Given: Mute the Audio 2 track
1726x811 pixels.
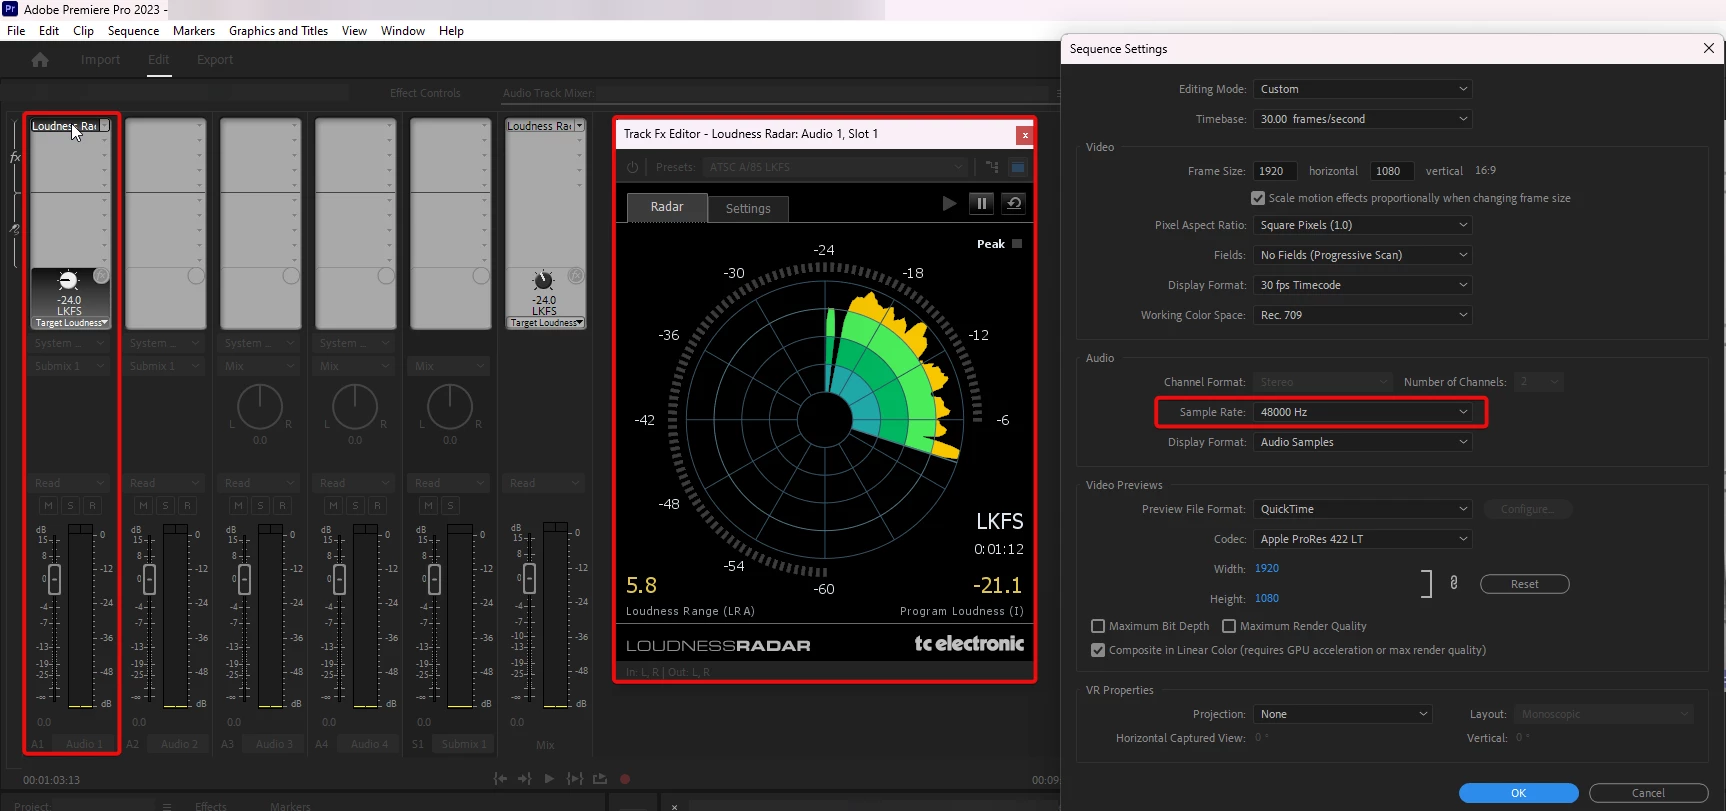Looking at the screenshot, I should tap(143, 506).
